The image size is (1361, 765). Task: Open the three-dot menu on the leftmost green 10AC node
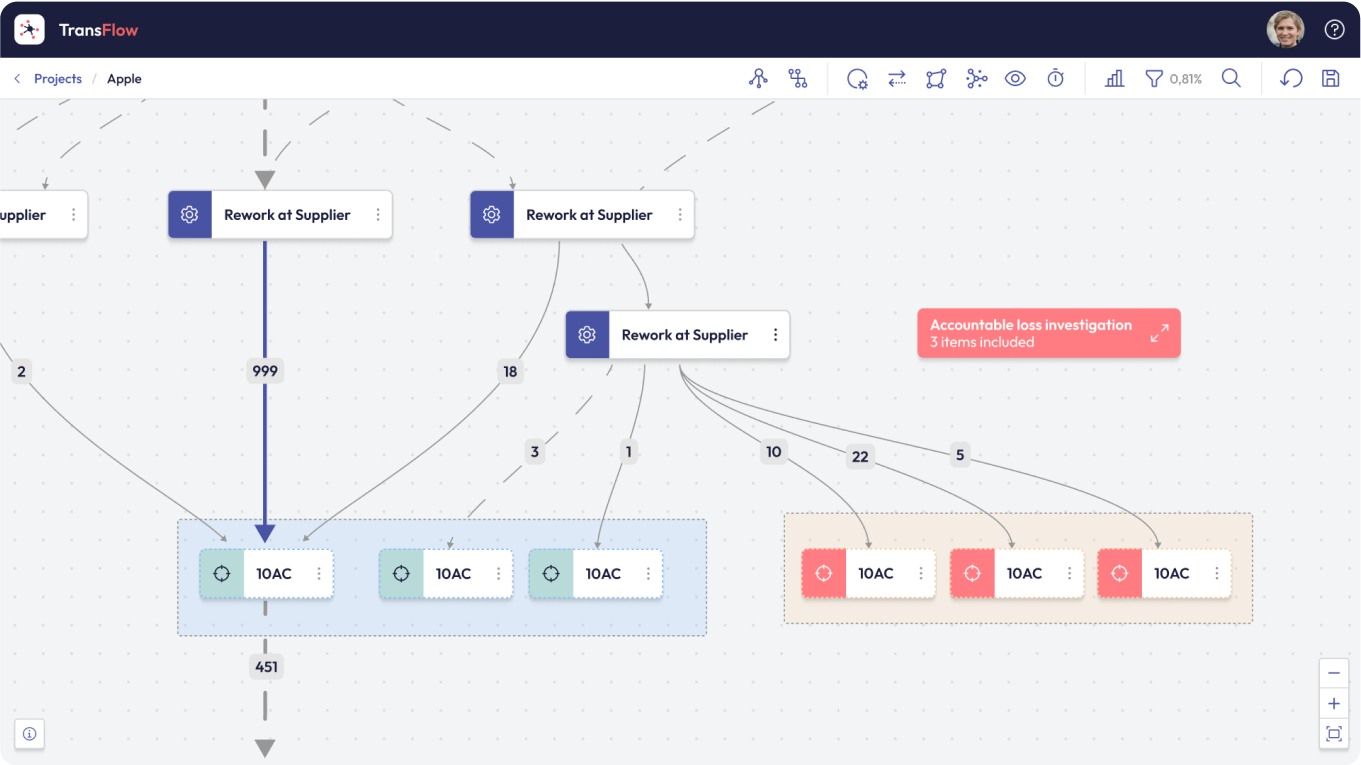tap(319, 574)
